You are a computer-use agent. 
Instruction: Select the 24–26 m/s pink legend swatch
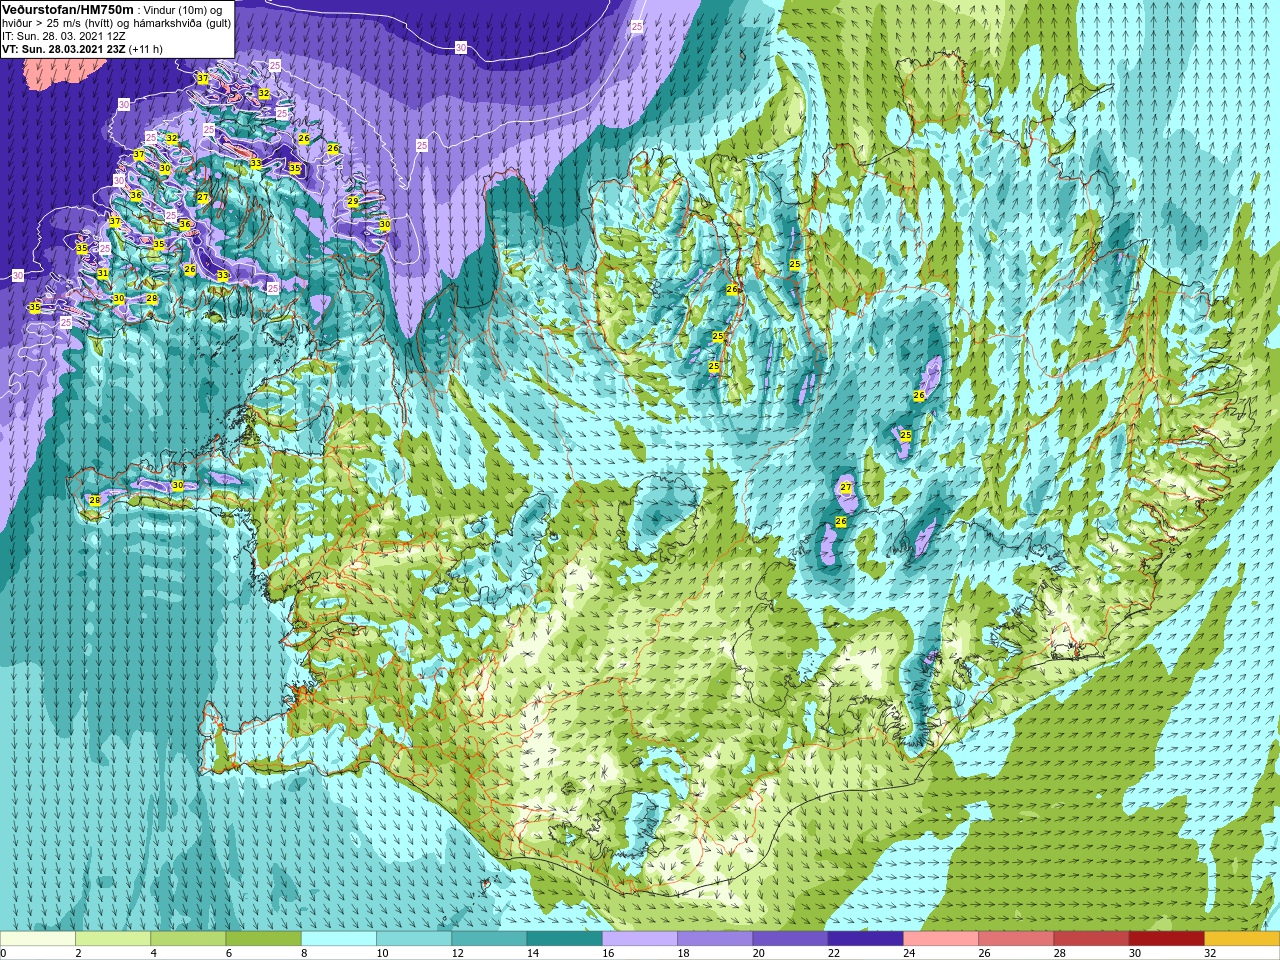tap(941, 939)
